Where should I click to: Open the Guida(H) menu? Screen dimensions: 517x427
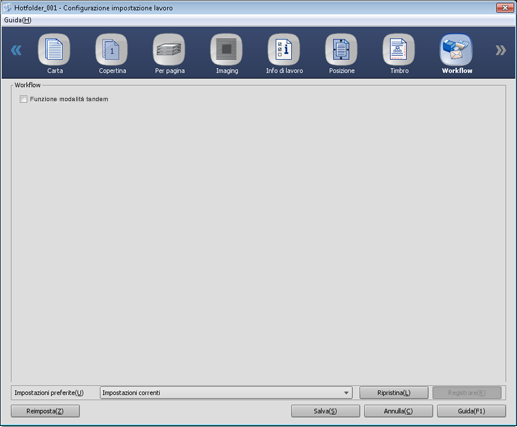click(18, 20)
